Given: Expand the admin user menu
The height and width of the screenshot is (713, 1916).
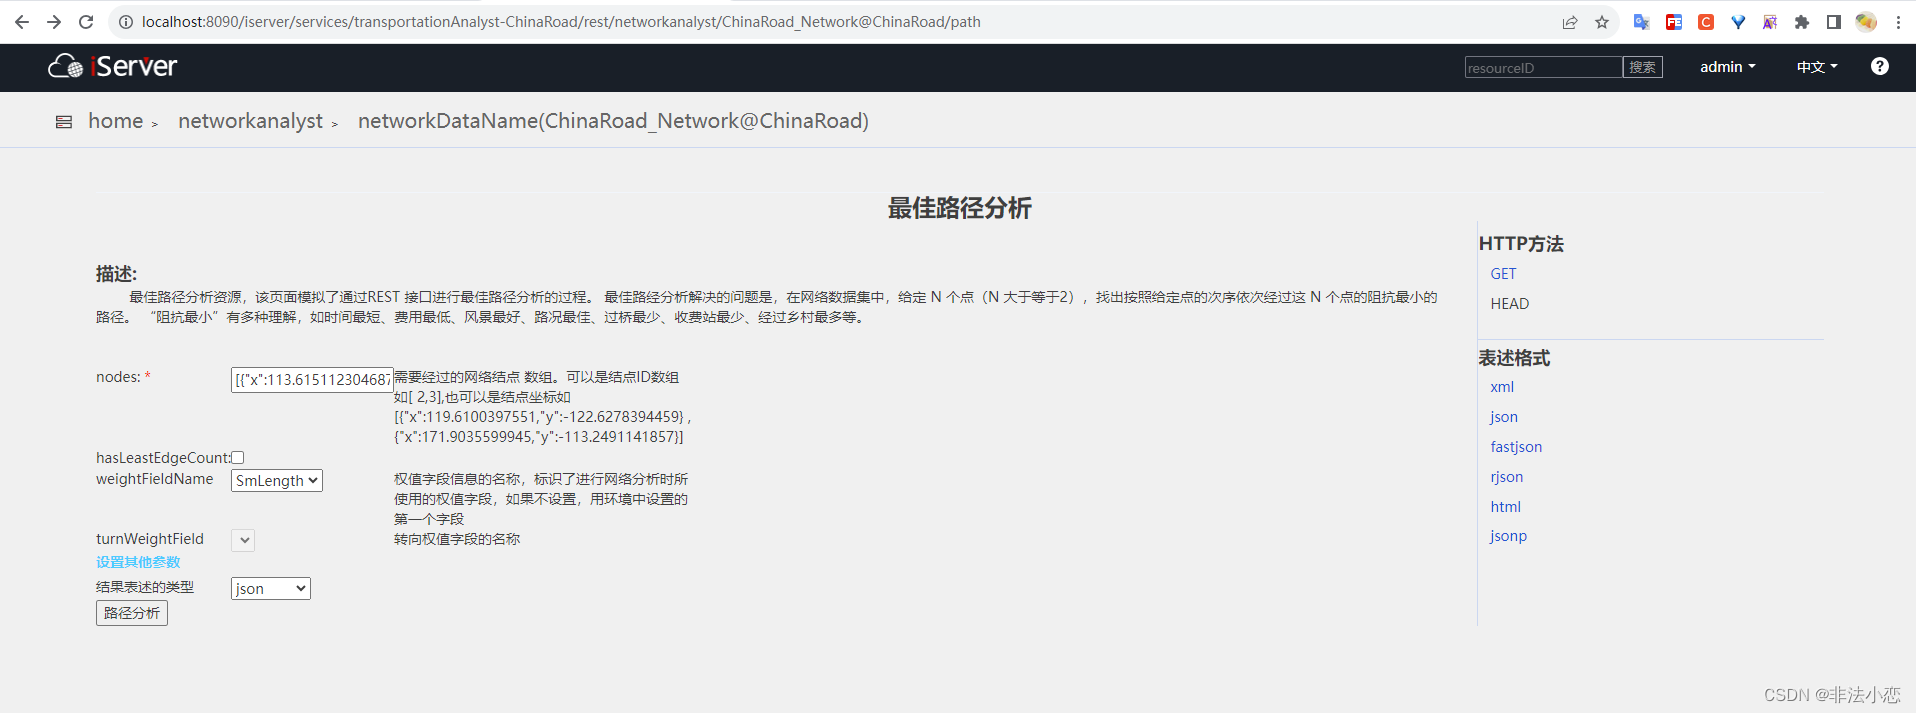Looking at the screenshot, I should pos(1728,67).
